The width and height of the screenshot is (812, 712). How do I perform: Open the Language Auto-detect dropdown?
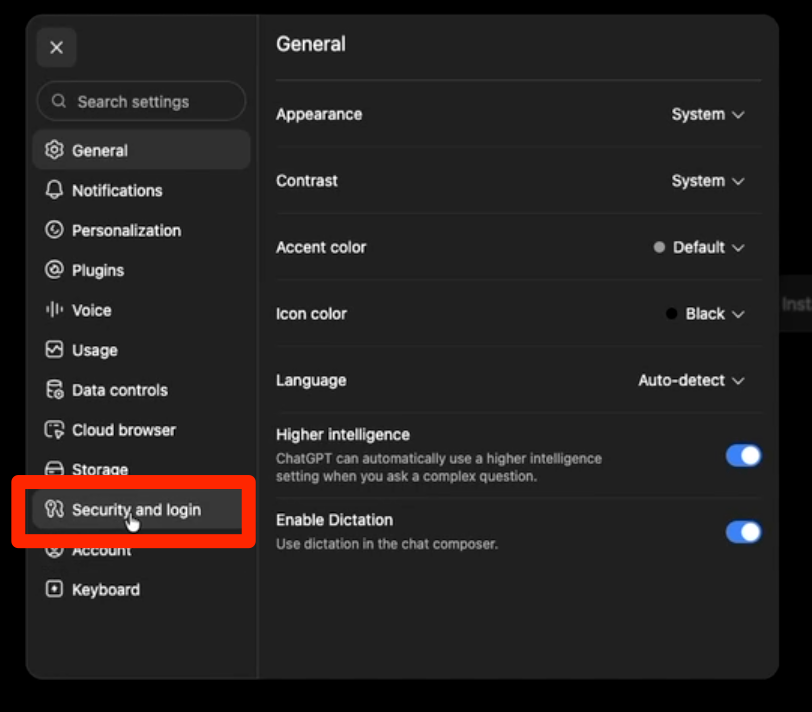pyautogui.click(x=691, y=381)
